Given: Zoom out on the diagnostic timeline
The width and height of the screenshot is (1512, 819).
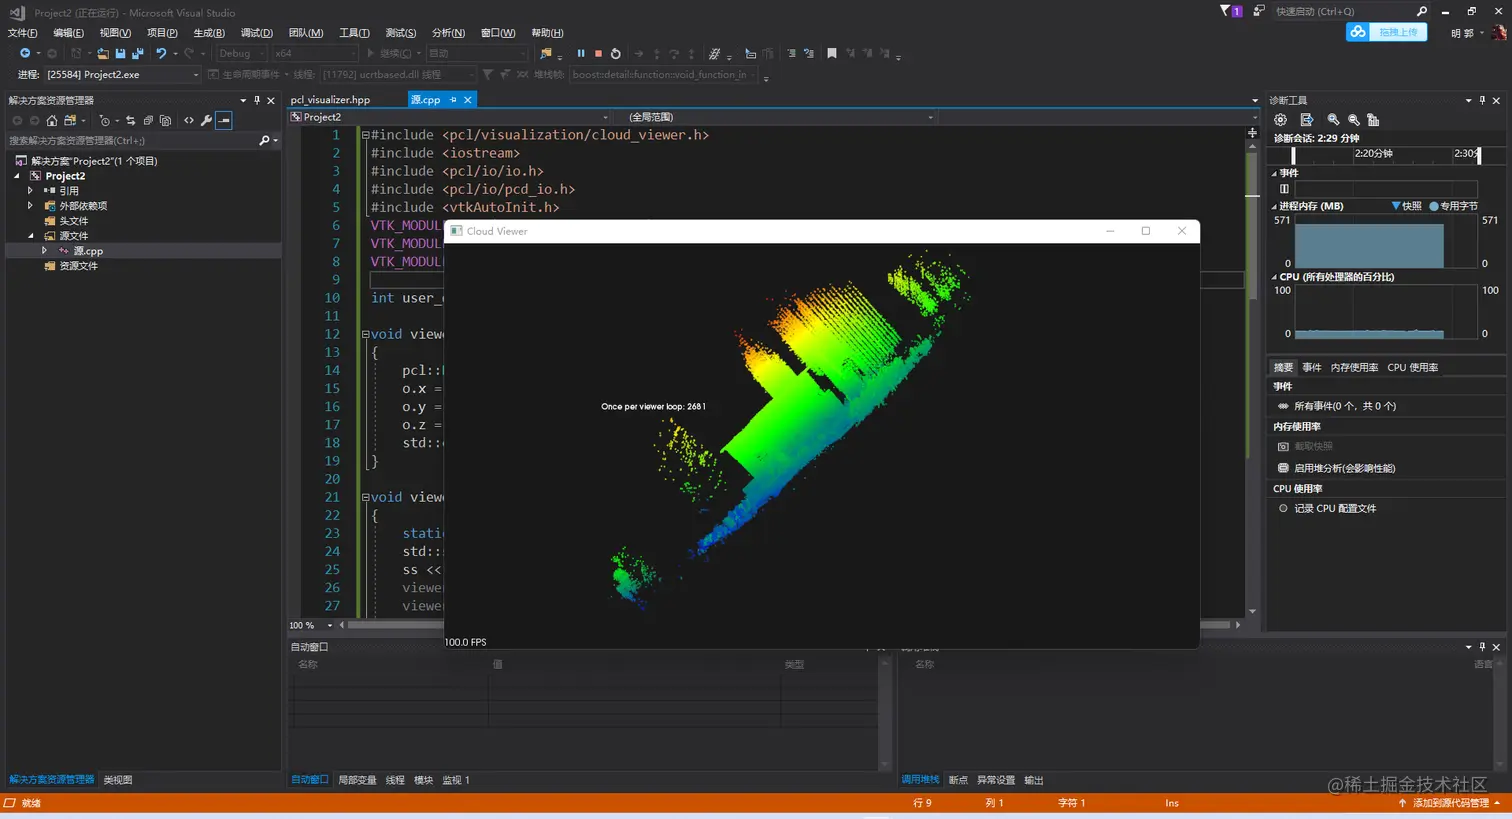Looking at the screenshot, I should pos(1353,120).
